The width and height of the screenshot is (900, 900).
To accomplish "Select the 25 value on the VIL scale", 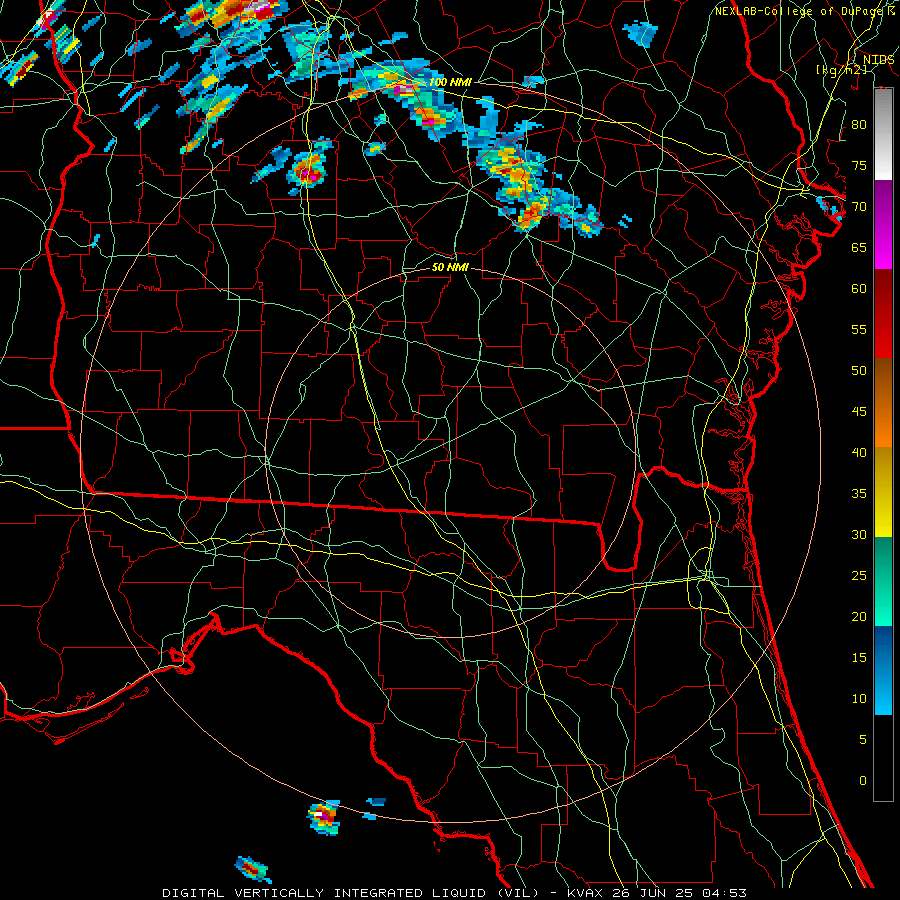I will pyautogui.click(x=859, y=575).
